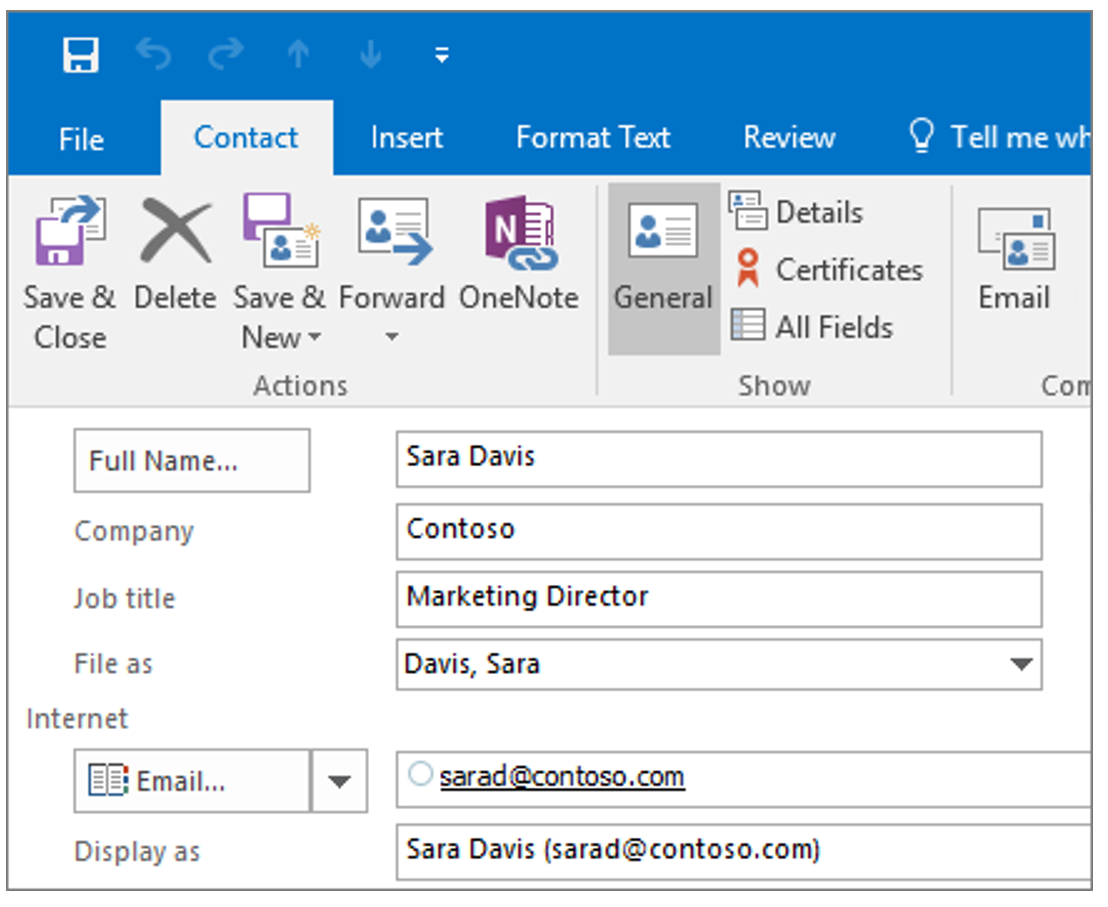Open the Review tab
Viewport: 1108px width, 907px height.
(x=789, y=137)
